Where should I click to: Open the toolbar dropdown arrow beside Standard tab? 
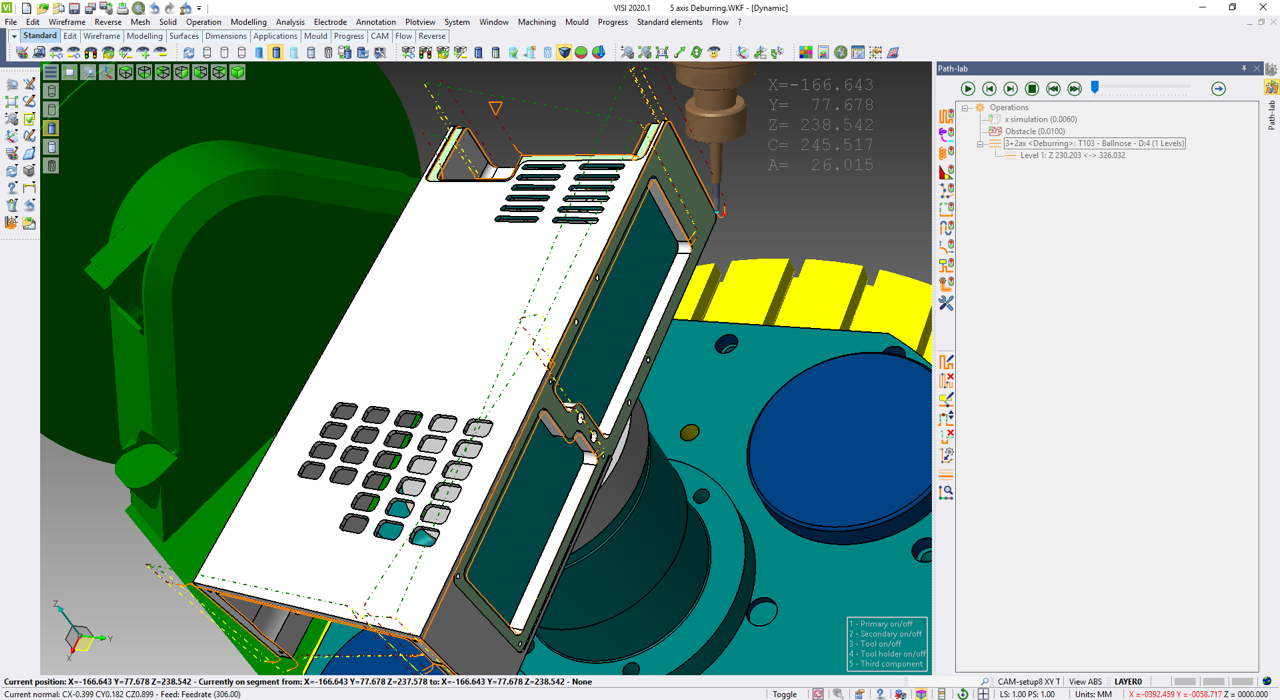(x=14, y=36)
